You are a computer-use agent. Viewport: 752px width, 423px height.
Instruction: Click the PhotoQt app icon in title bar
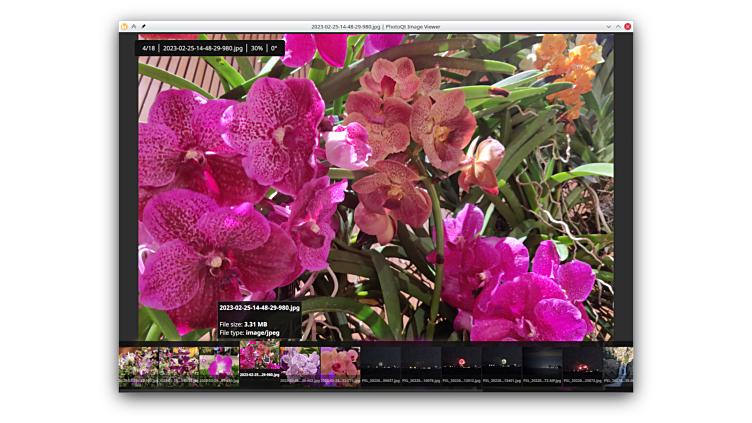pos(124,26)
